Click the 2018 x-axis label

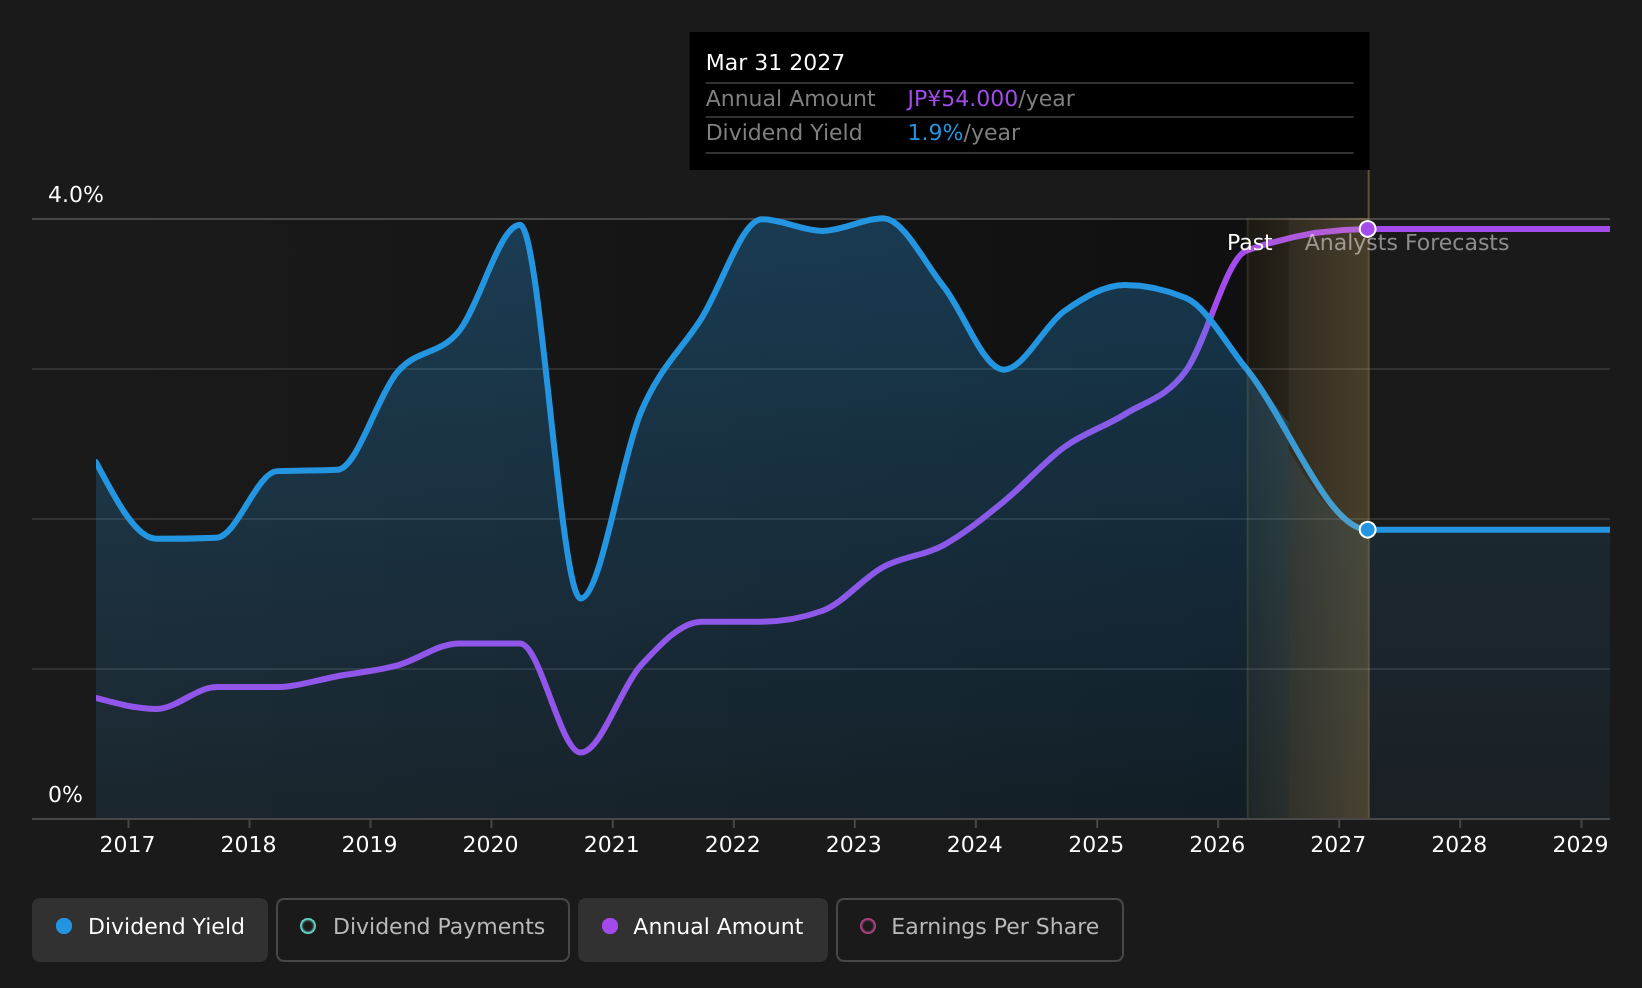click(x=248, y=845)
